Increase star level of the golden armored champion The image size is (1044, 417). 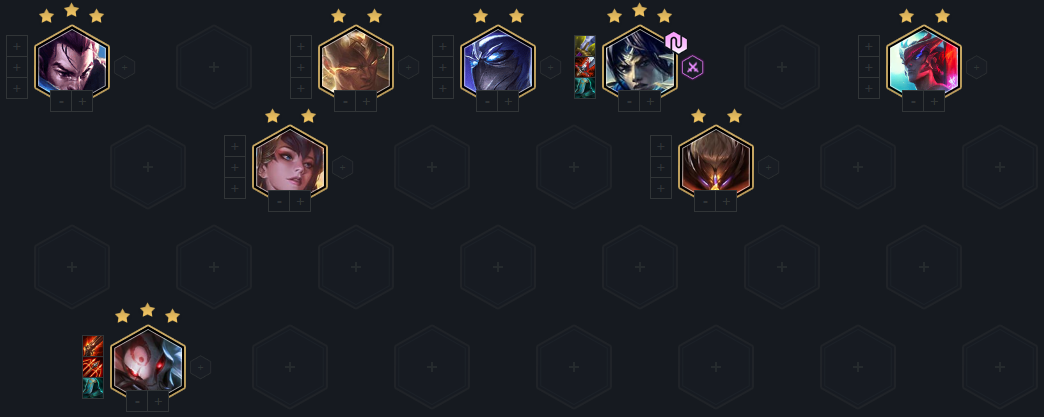click(x=366, y=101)
